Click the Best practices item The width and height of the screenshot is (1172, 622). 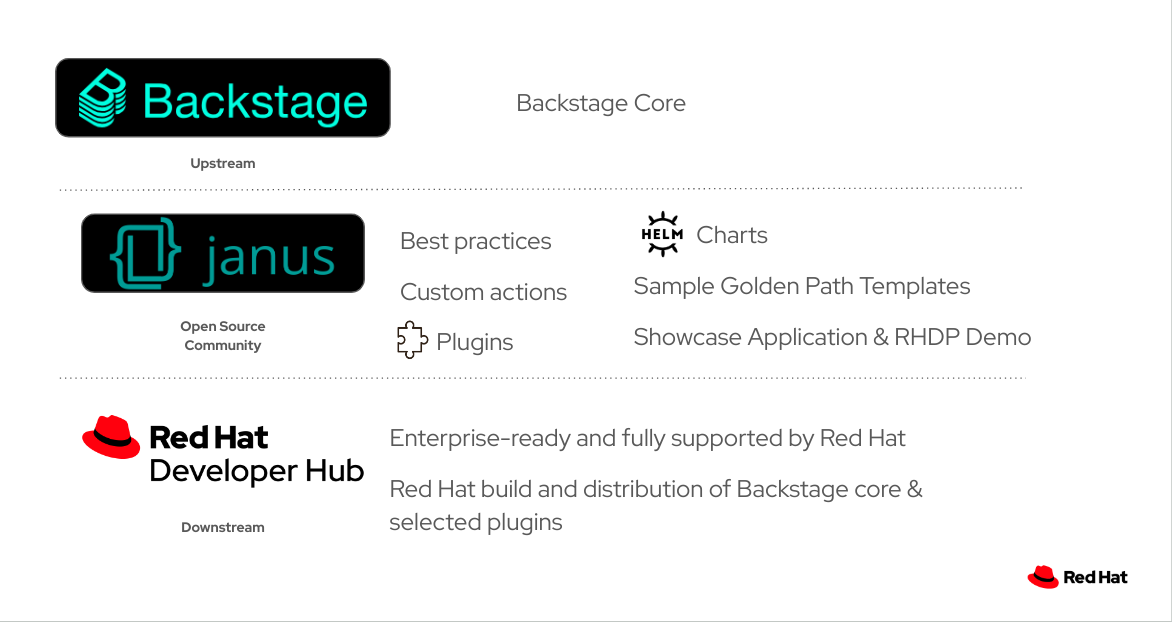(475, 241)
